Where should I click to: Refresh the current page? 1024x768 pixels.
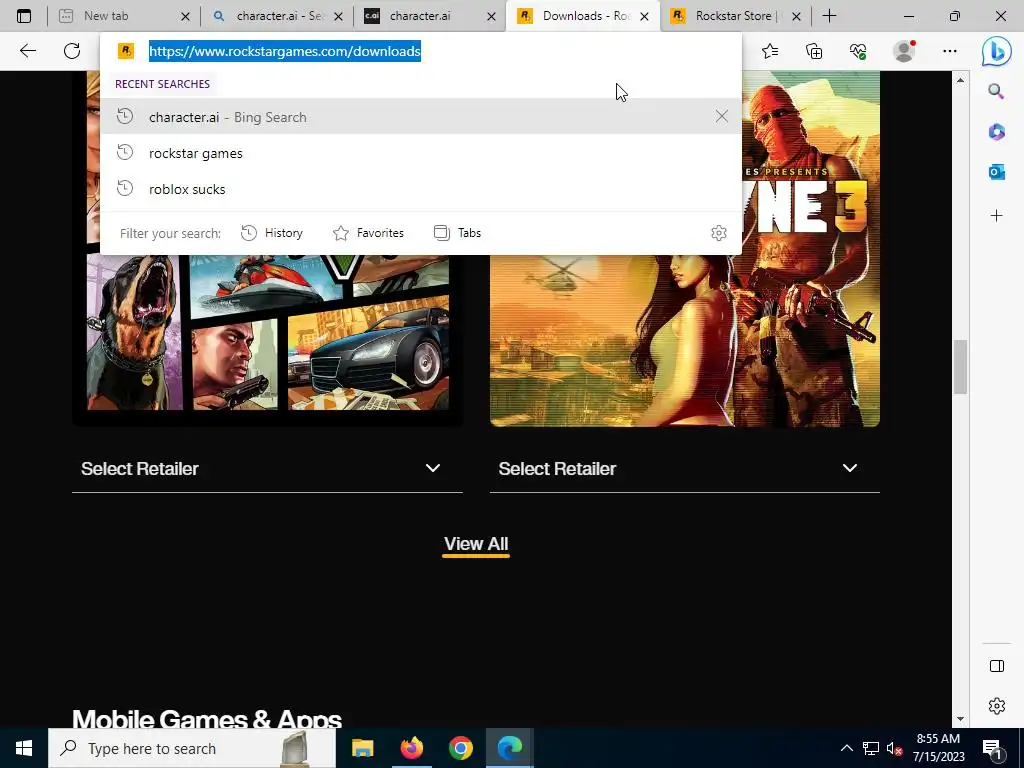point(72,51)
